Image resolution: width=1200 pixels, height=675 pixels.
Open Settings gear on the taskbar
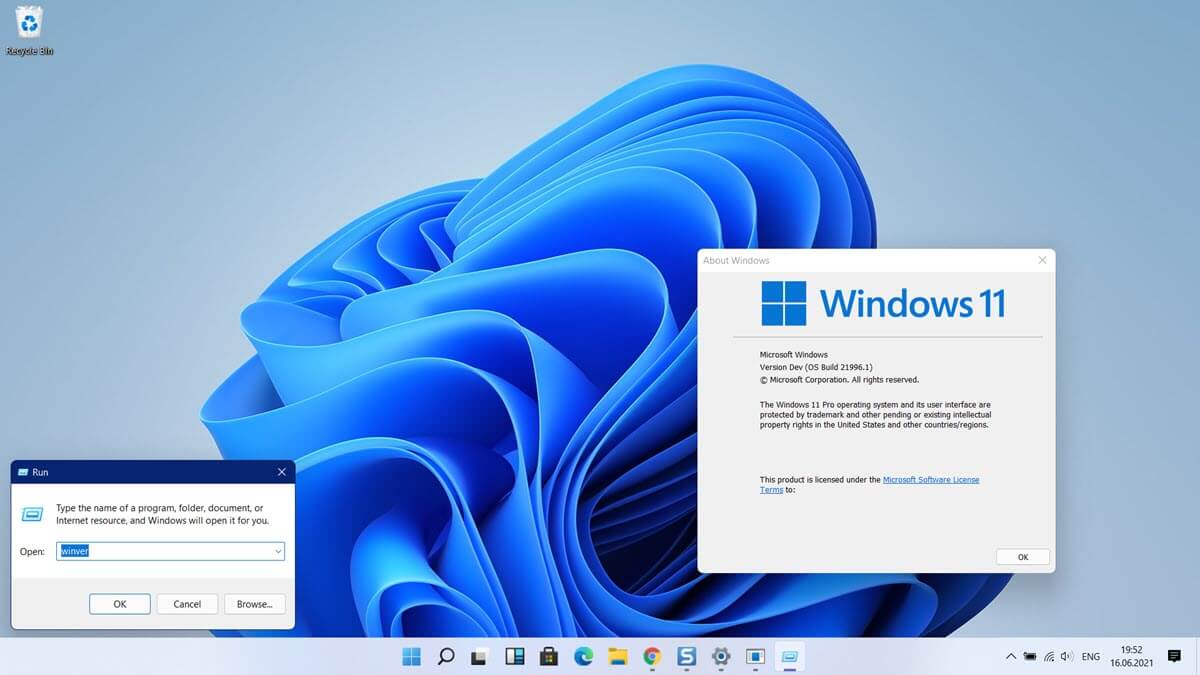click(721, 657)
